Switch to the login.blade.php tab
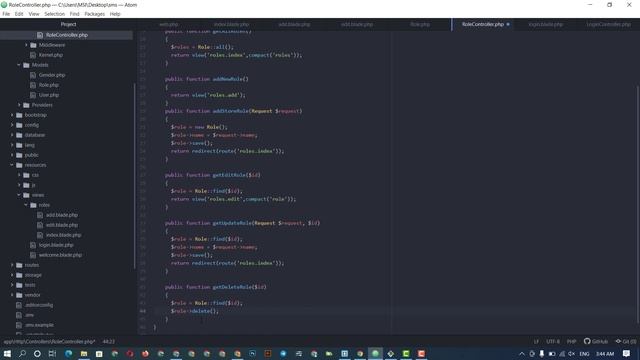 point(545,24)
